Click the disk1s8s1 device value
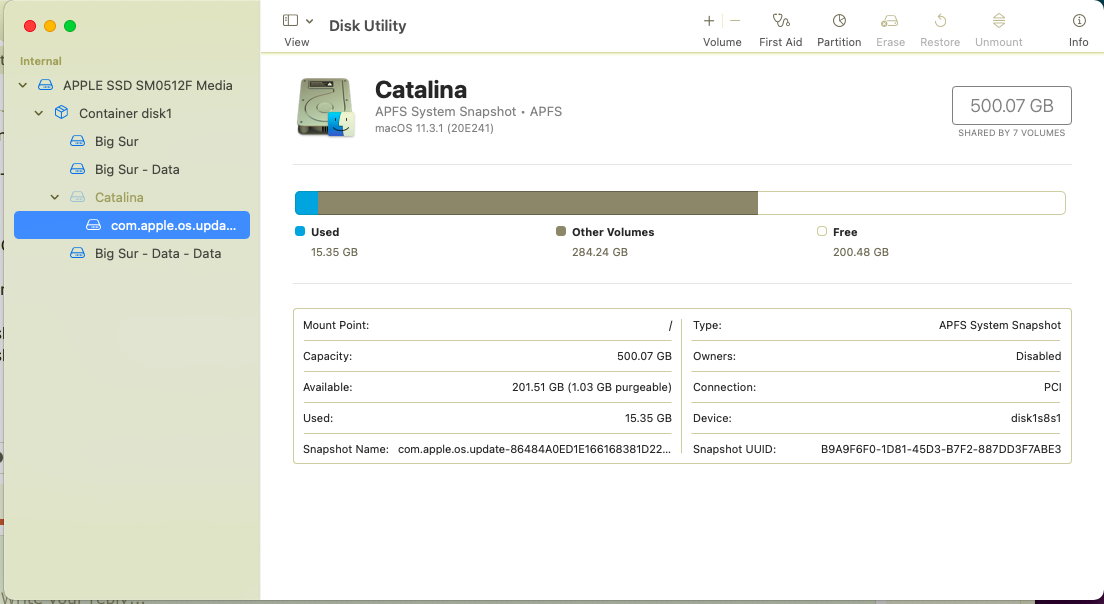Viewport: 1104px width, 604px height. click(x=1036, y=418)
